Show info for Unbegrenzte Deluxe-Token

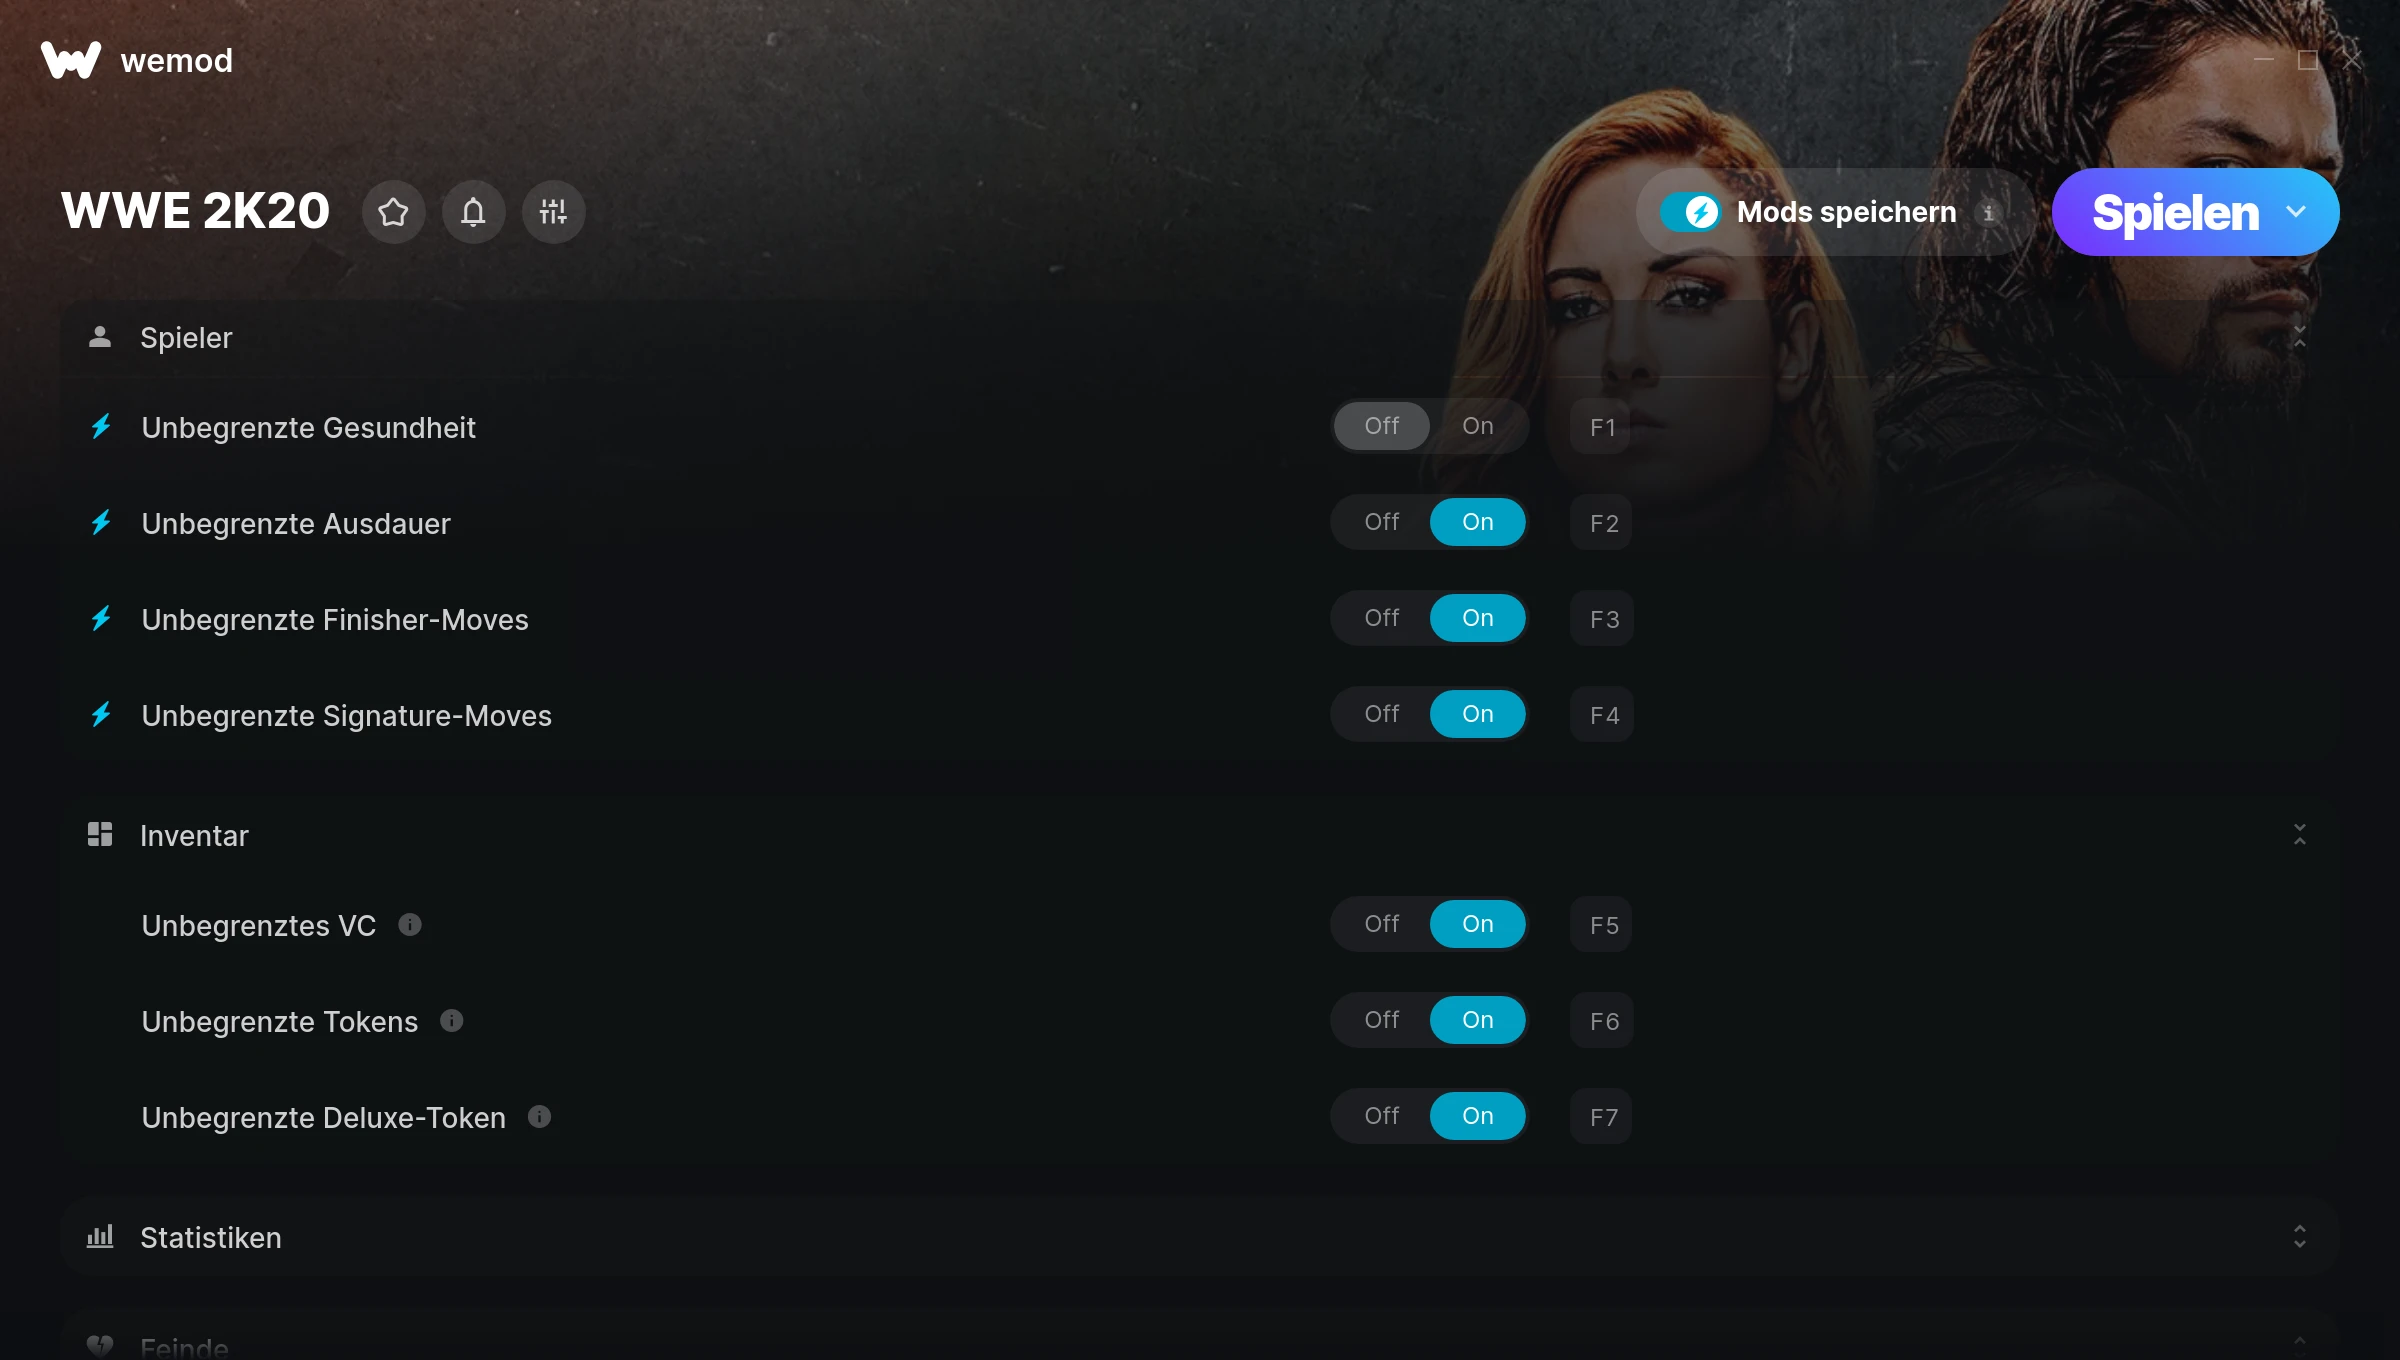tap(540, 1117)
